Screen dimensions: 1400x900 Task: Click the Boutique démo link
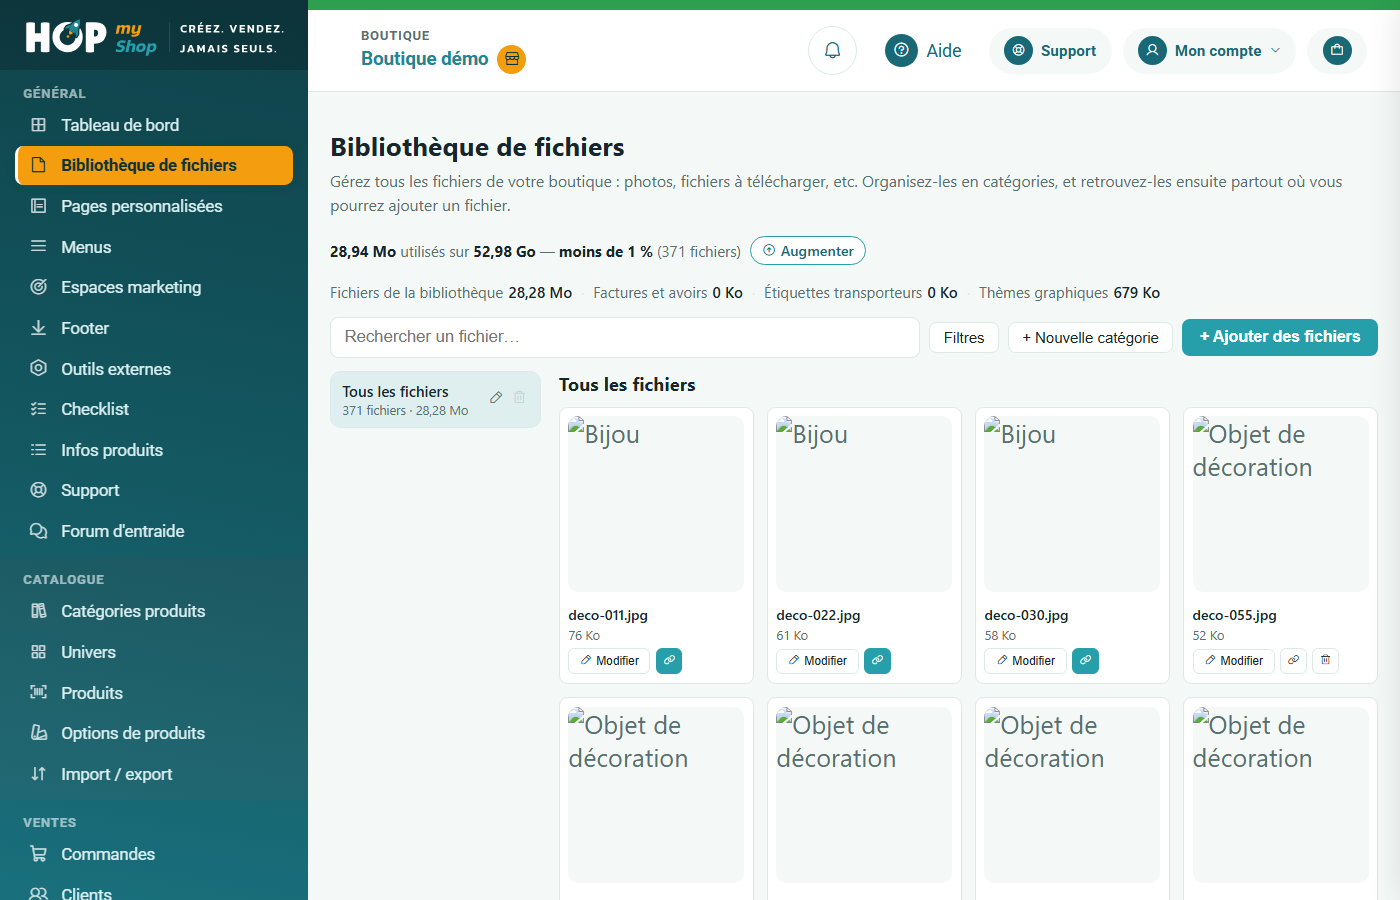pos(425,59)
